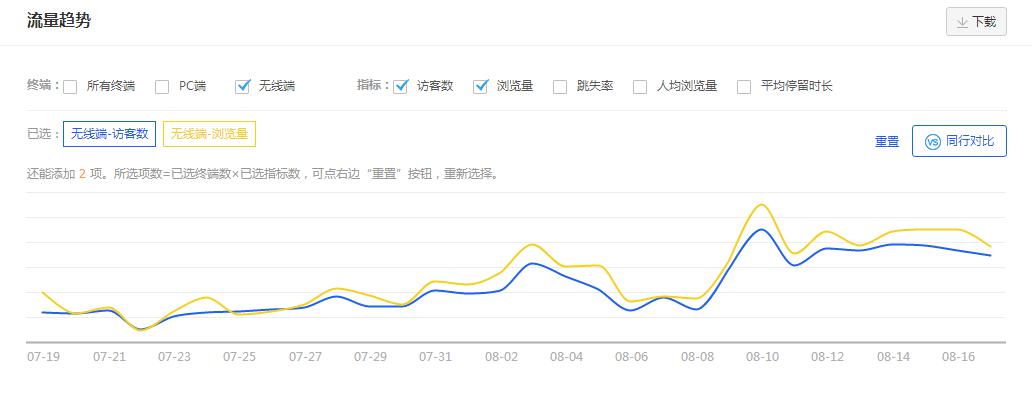Enable the PC端 terminal checkbox
This screenshot has height=395, width=1032.
(162, 86)
